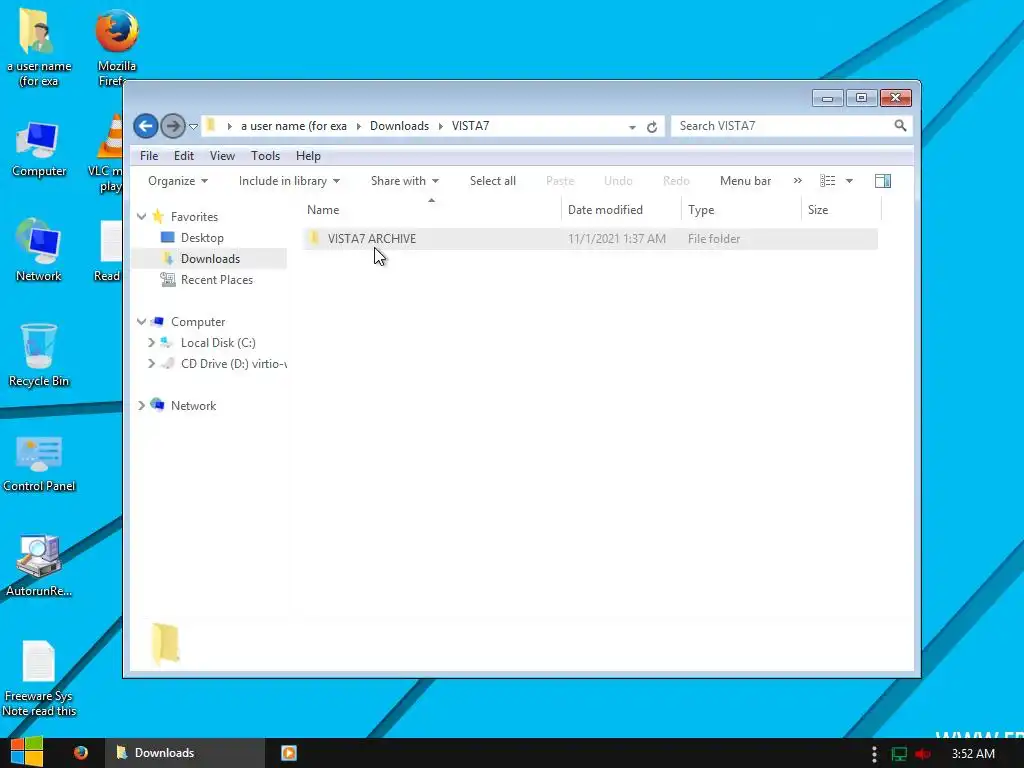Open address bar history dropdown arrow
Image resolution: width=1024 pixels, height=768 pixels.
(x=632, y=127)
